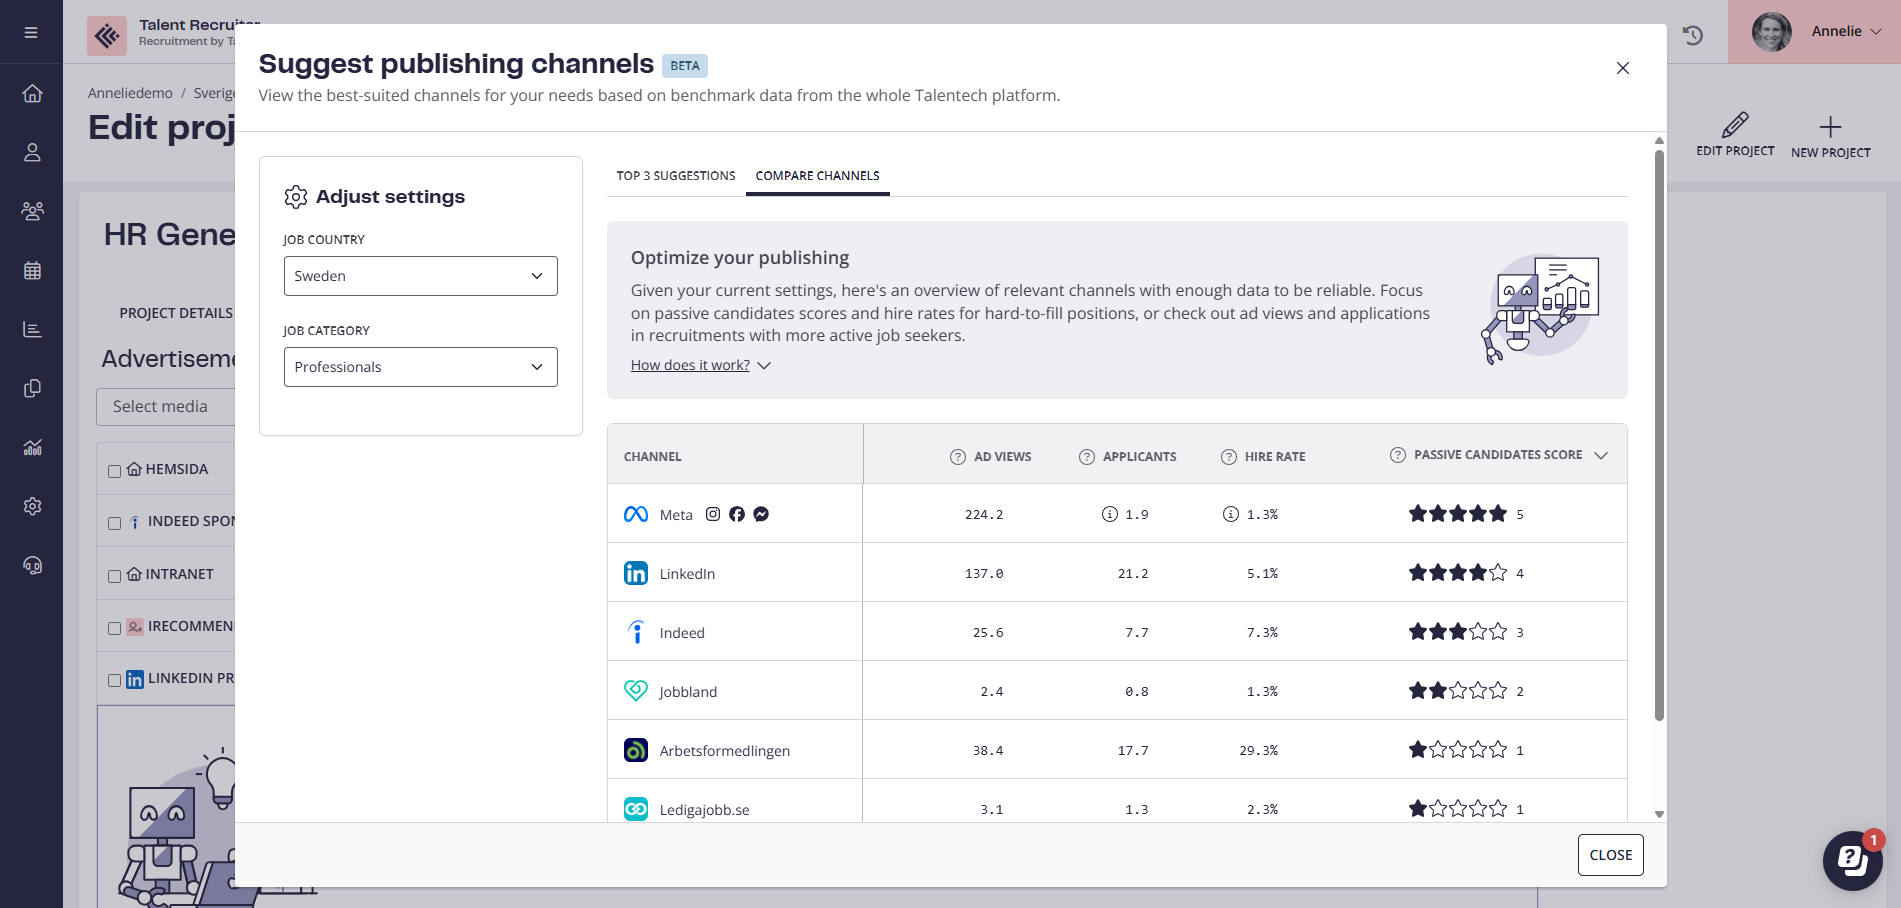
Task: Open the help chat widget
Action: 1851,859
